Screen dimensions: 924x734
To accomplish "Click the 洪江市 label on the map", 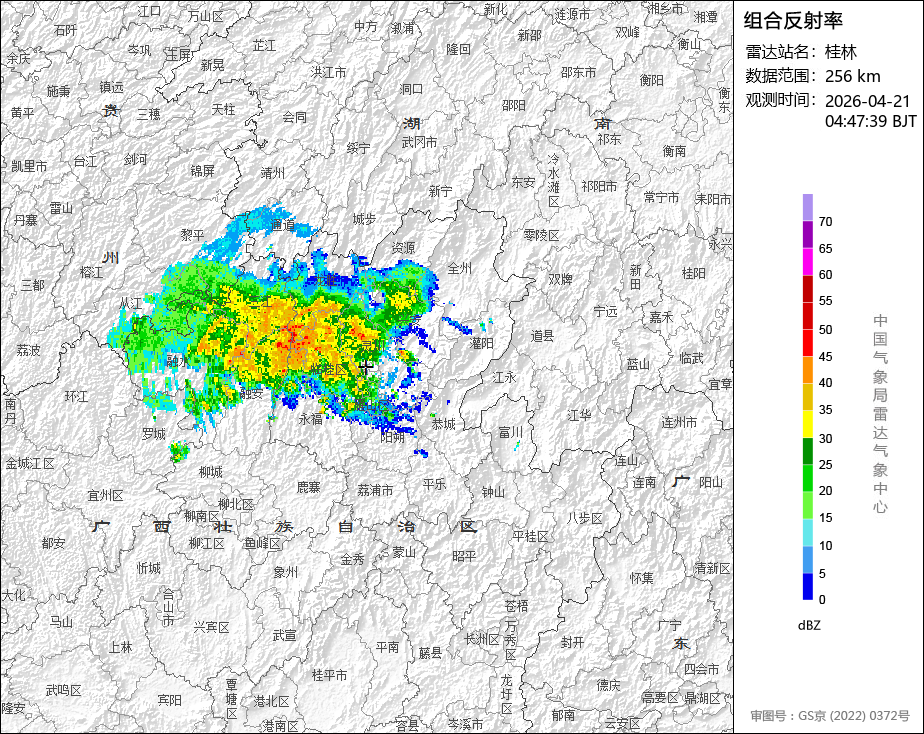I will pos(329,72).
